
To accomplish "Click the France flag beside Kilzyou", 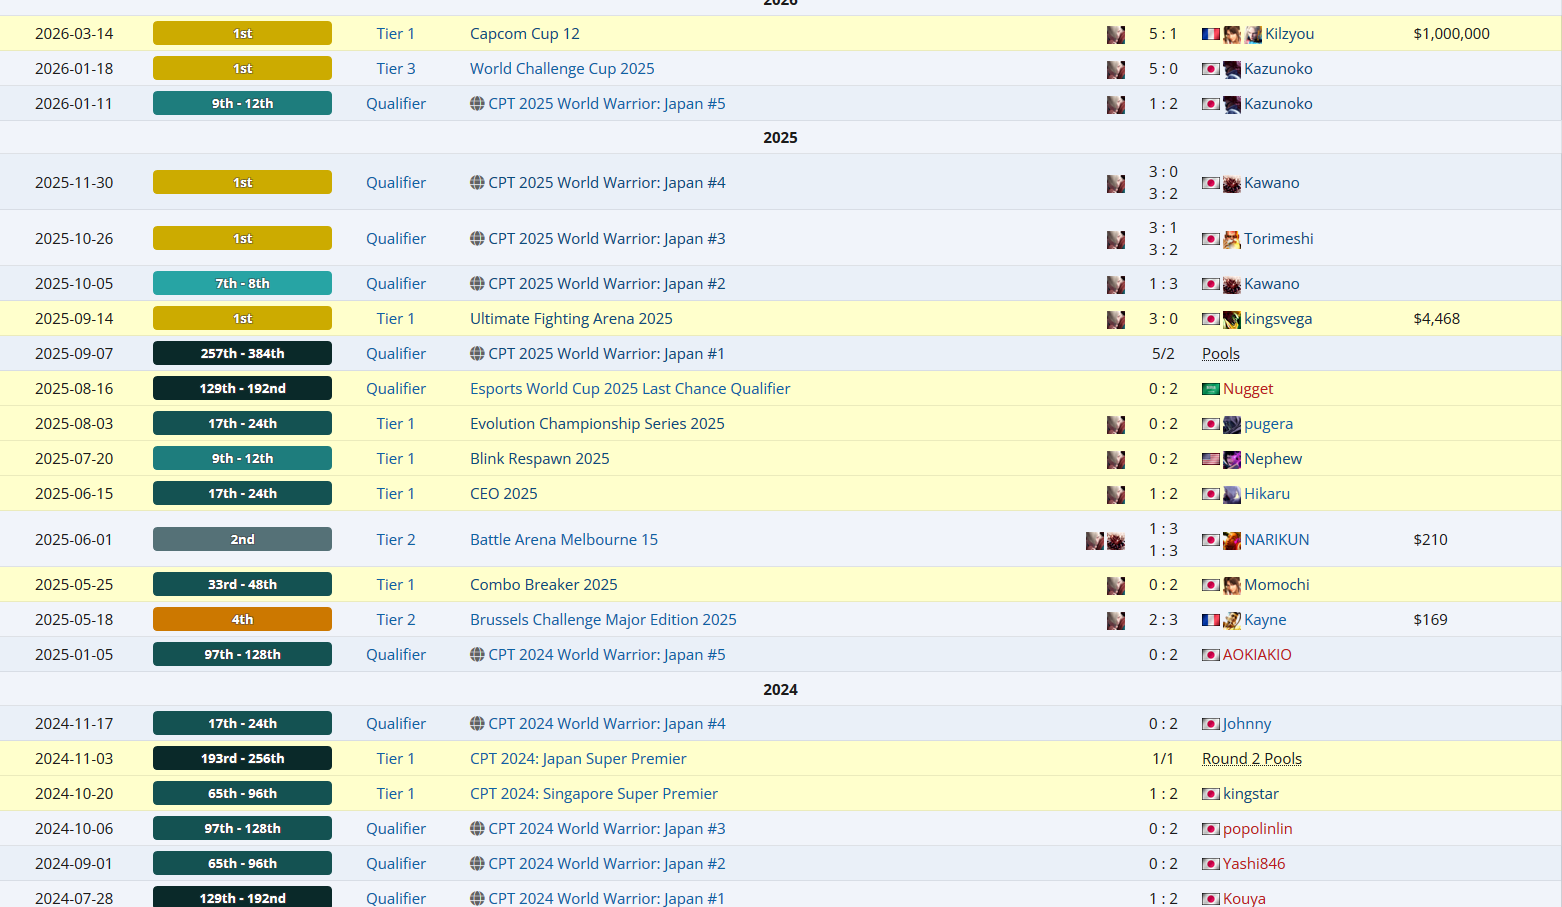I will (x=1210, y=34).
